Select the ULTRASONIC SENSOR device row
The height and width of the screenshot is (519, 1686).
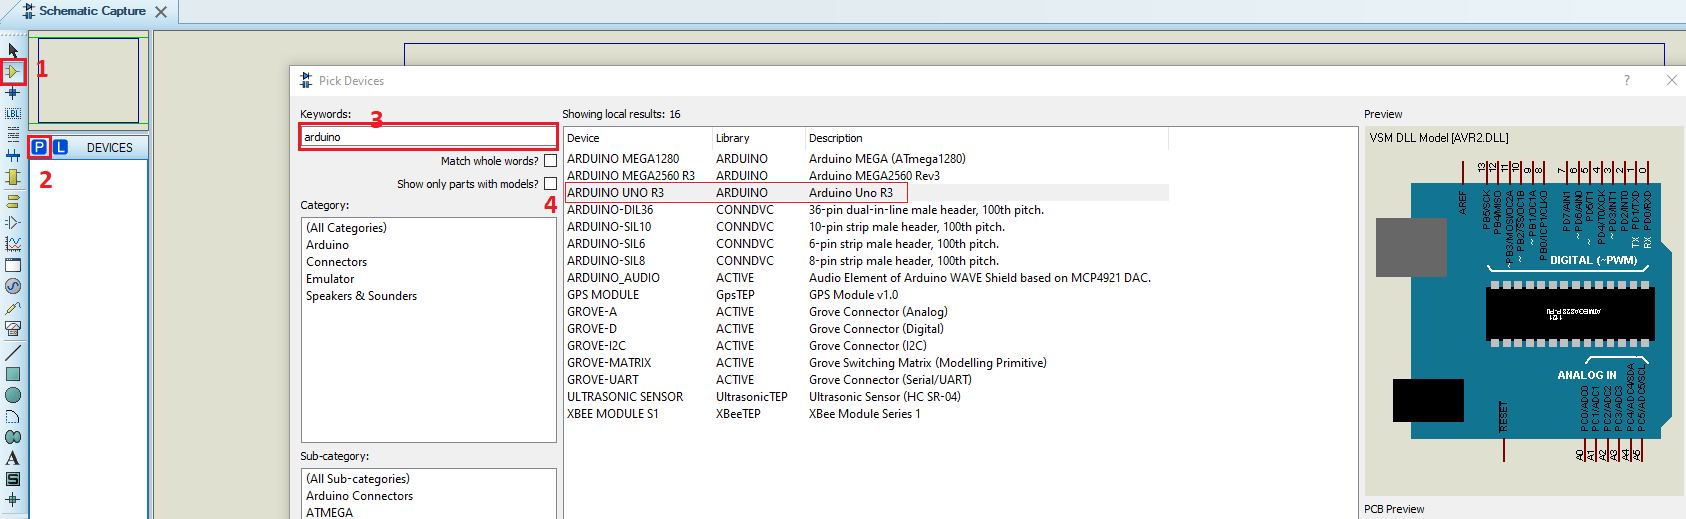866,397
